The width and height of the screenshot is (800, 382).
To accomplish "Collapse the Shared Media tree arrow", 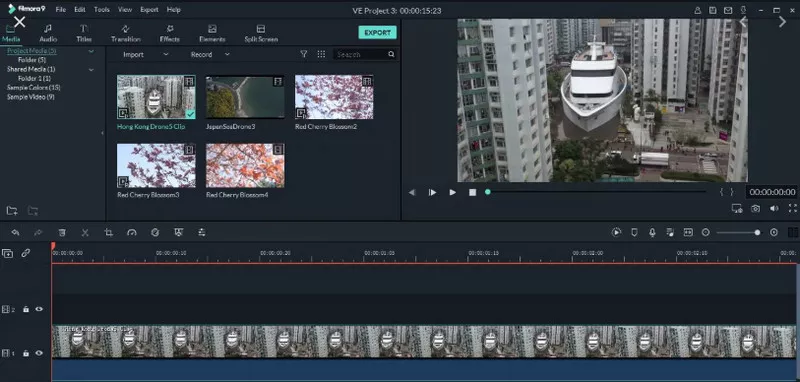I will 91,69.
